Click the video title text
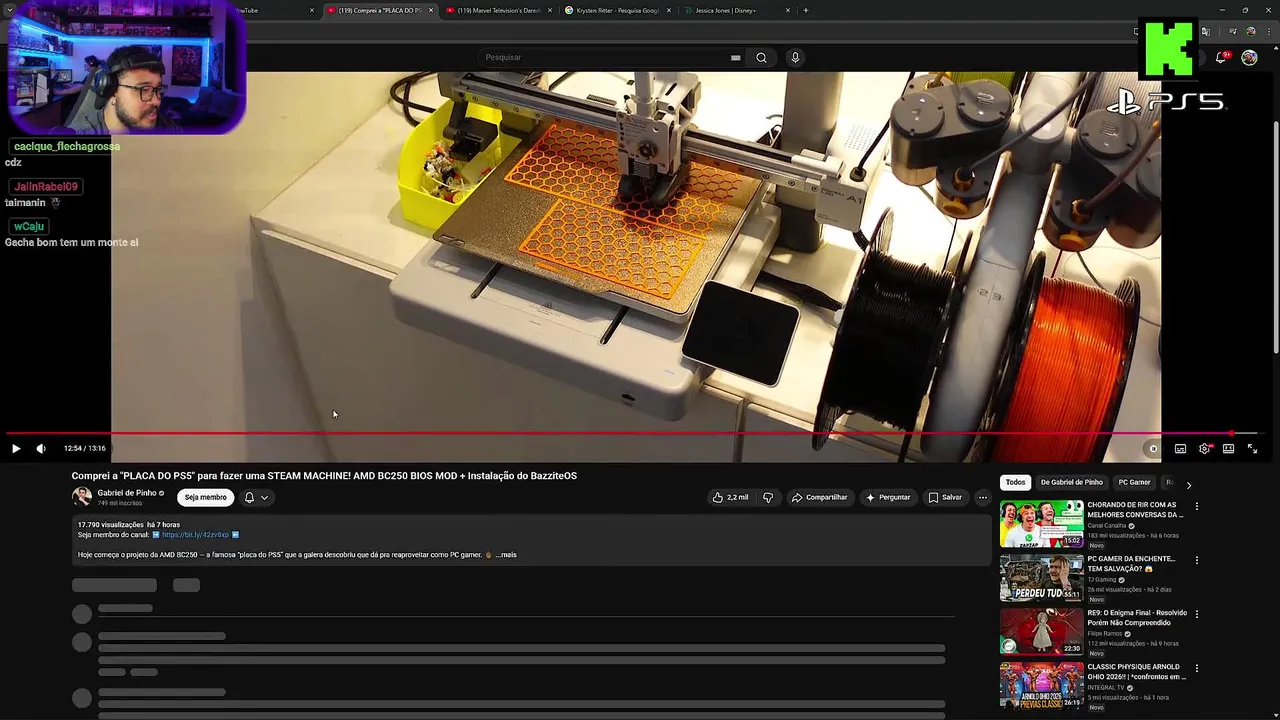Screen dimensions: 1280x720 pos(324,476)
